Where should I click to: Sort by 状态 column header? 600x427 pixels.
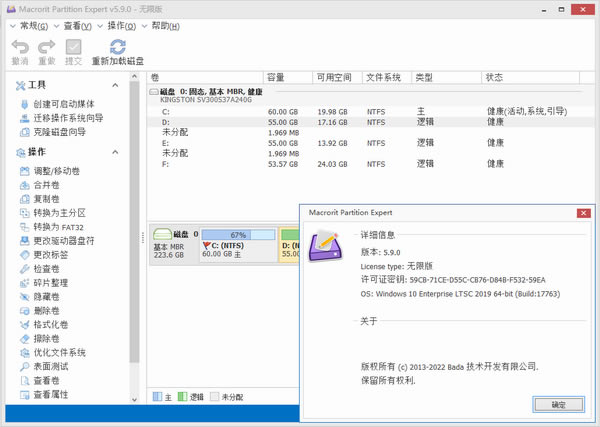530,78
